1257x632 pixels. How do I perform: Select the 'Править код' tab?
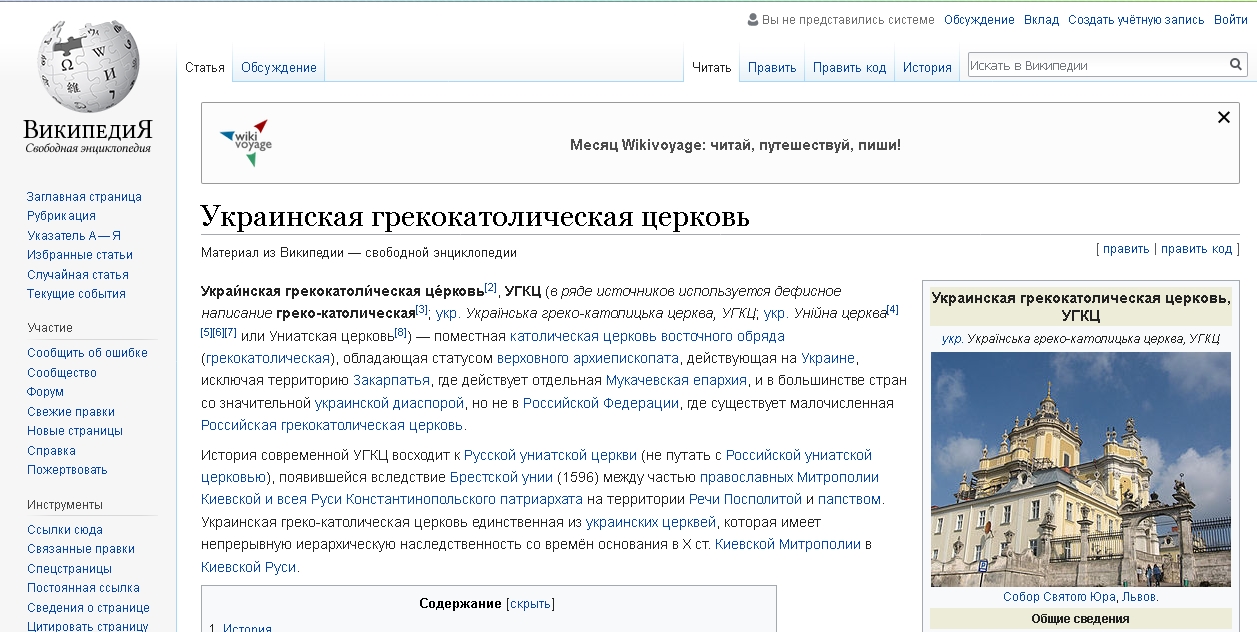pyautogui.click(x=849, y=67)
